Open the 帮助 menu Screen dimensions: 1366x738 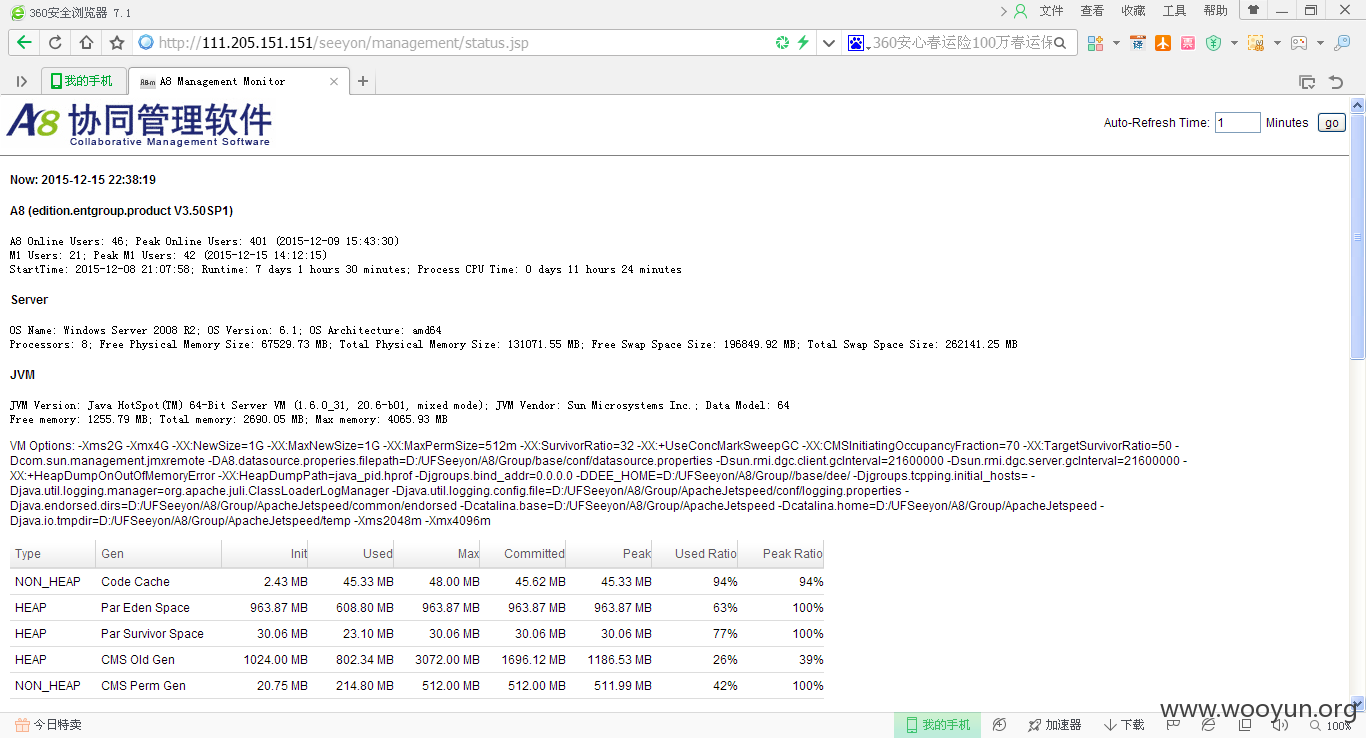pyautogui.click(x=1215, y=11)
